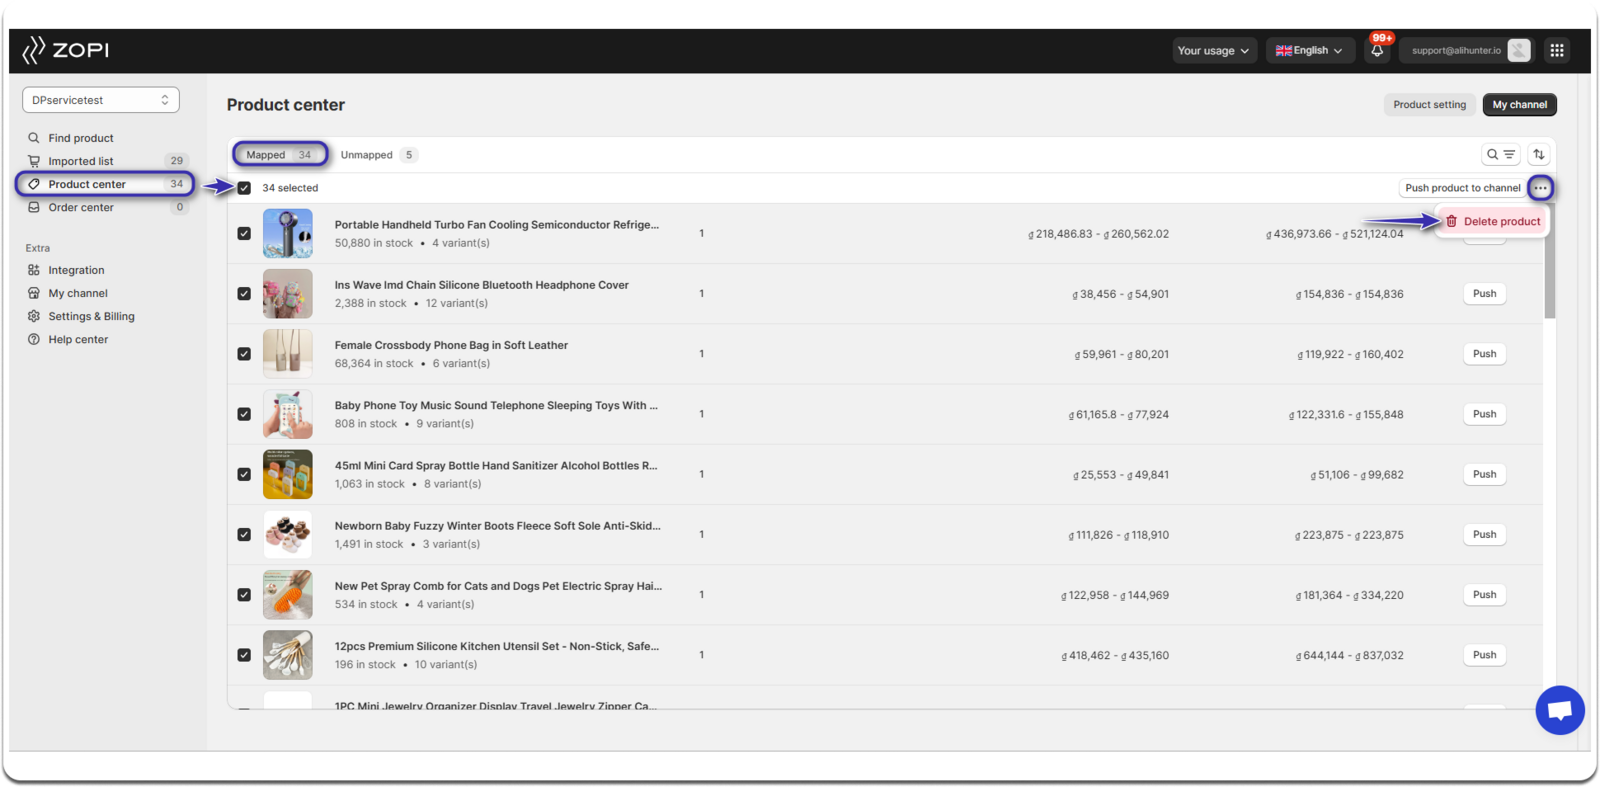Switch to the Unmapped tab
The image size is (1600, 787).
point(378,155)
